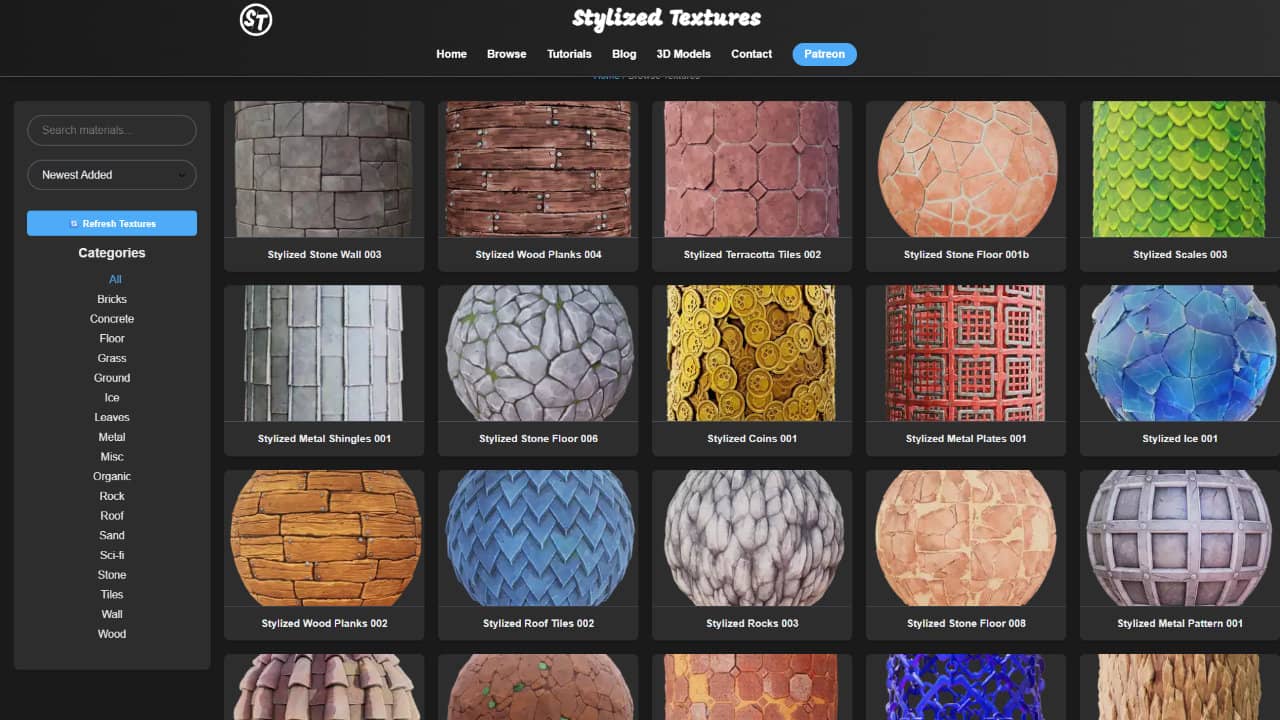Viewport: 1280px width, 720px height.
Task: Open the Browse menu item
Action: point(506,54)
